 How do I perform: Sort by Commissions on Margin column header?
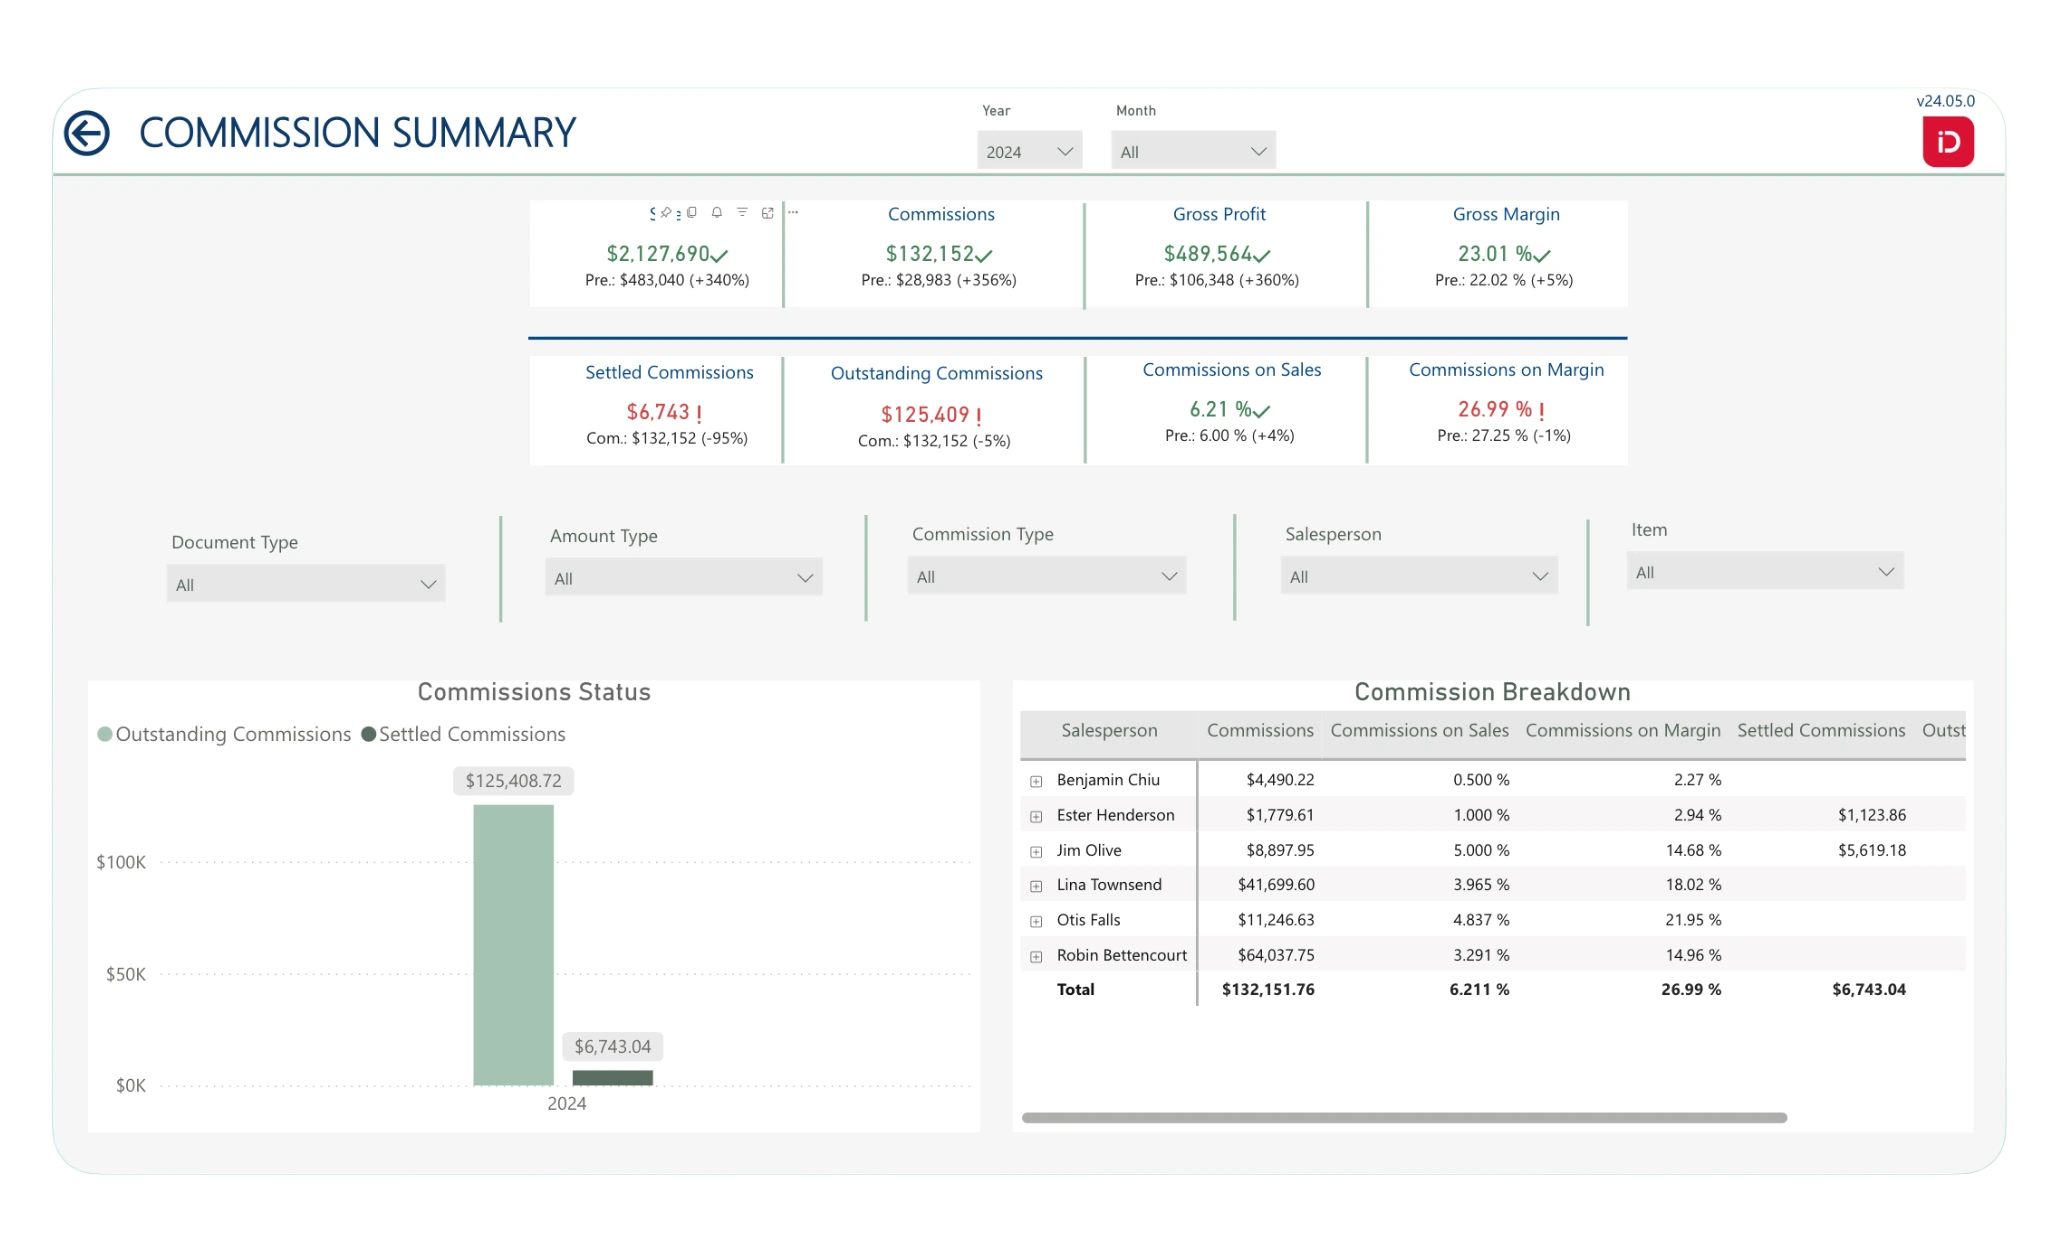pos(1622,731)
